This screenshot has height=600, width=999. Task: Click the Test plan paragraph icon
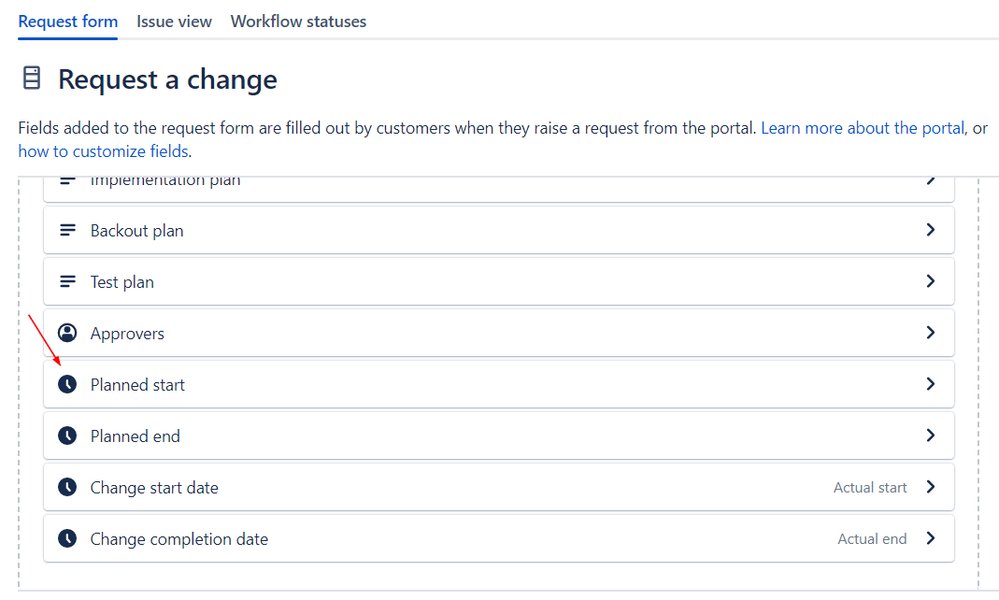68,282
